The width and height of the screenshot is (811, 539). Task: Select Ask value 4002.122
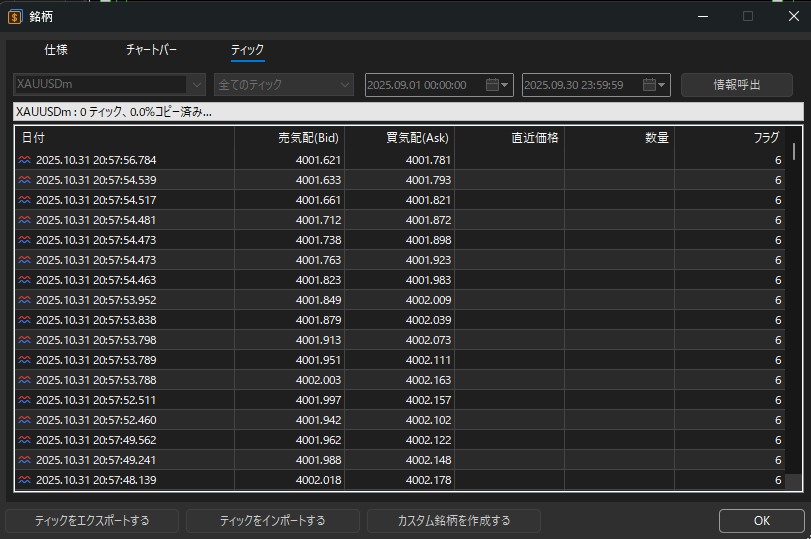tap(428, 440)
